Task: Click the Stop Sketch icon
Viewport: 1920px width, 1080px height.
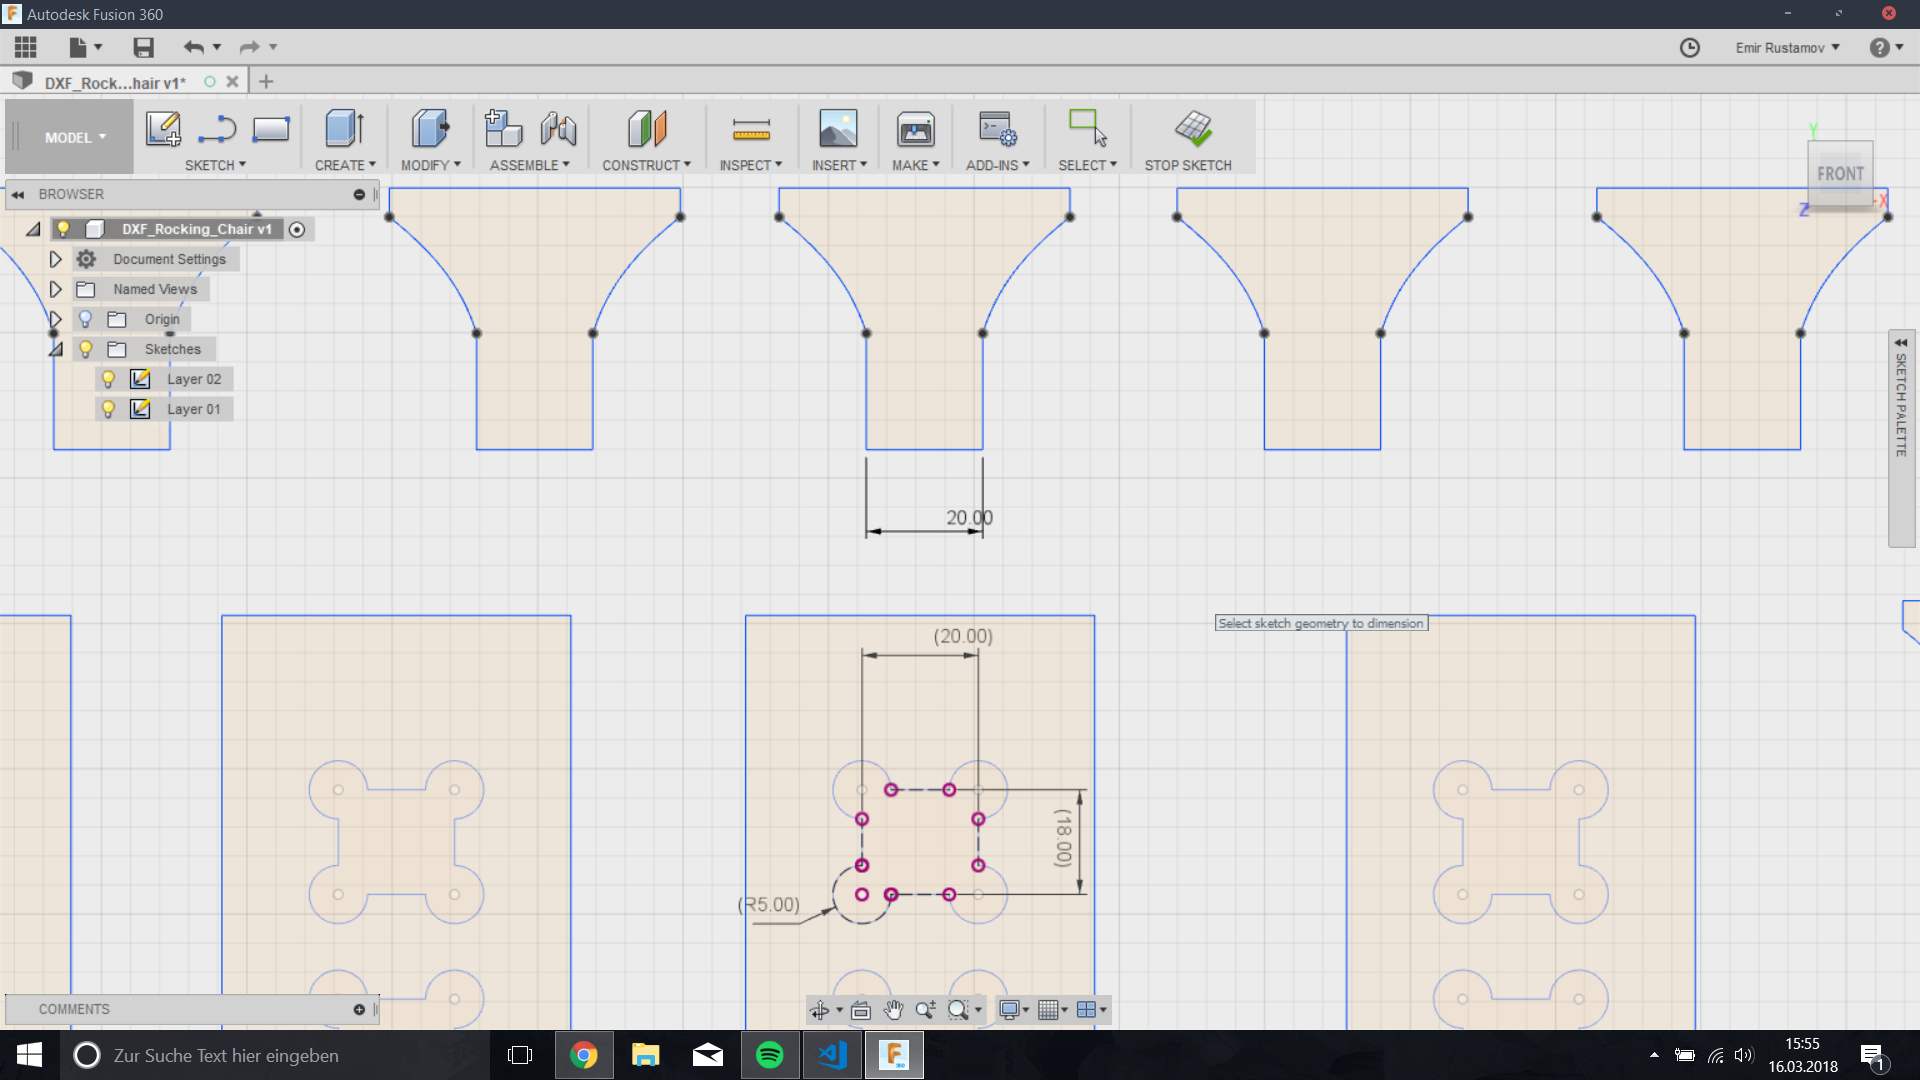Action: pyautogui.click(x=1193, y=129)
